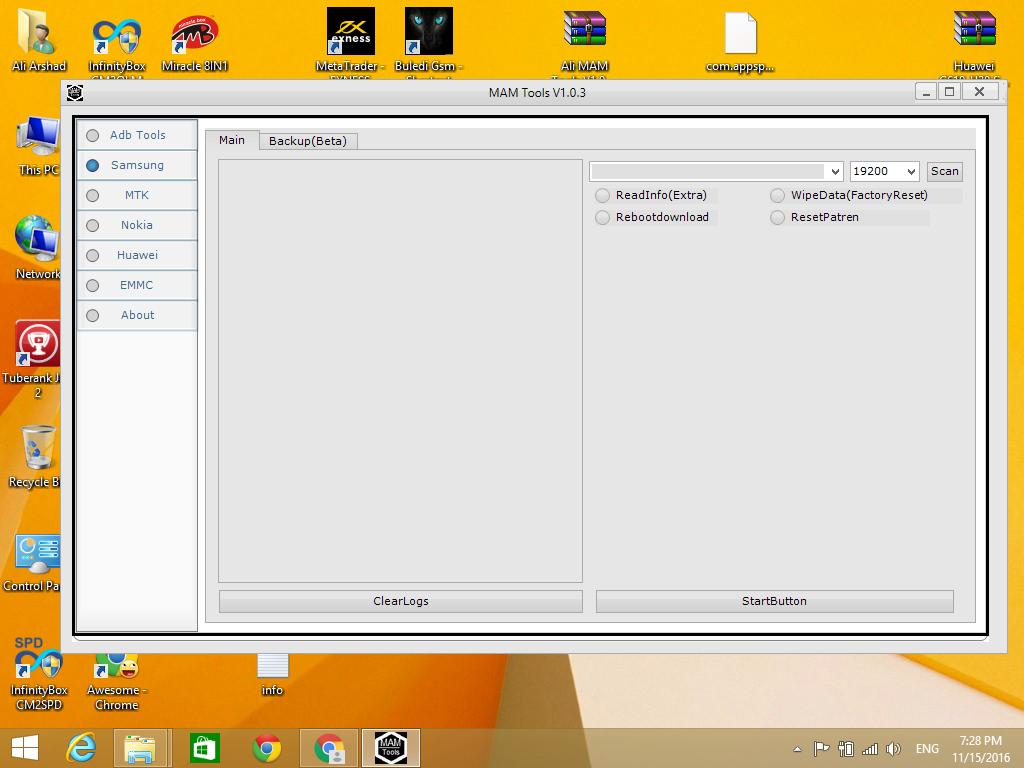Enable the Rebootdownload option

tap(602, 217)
